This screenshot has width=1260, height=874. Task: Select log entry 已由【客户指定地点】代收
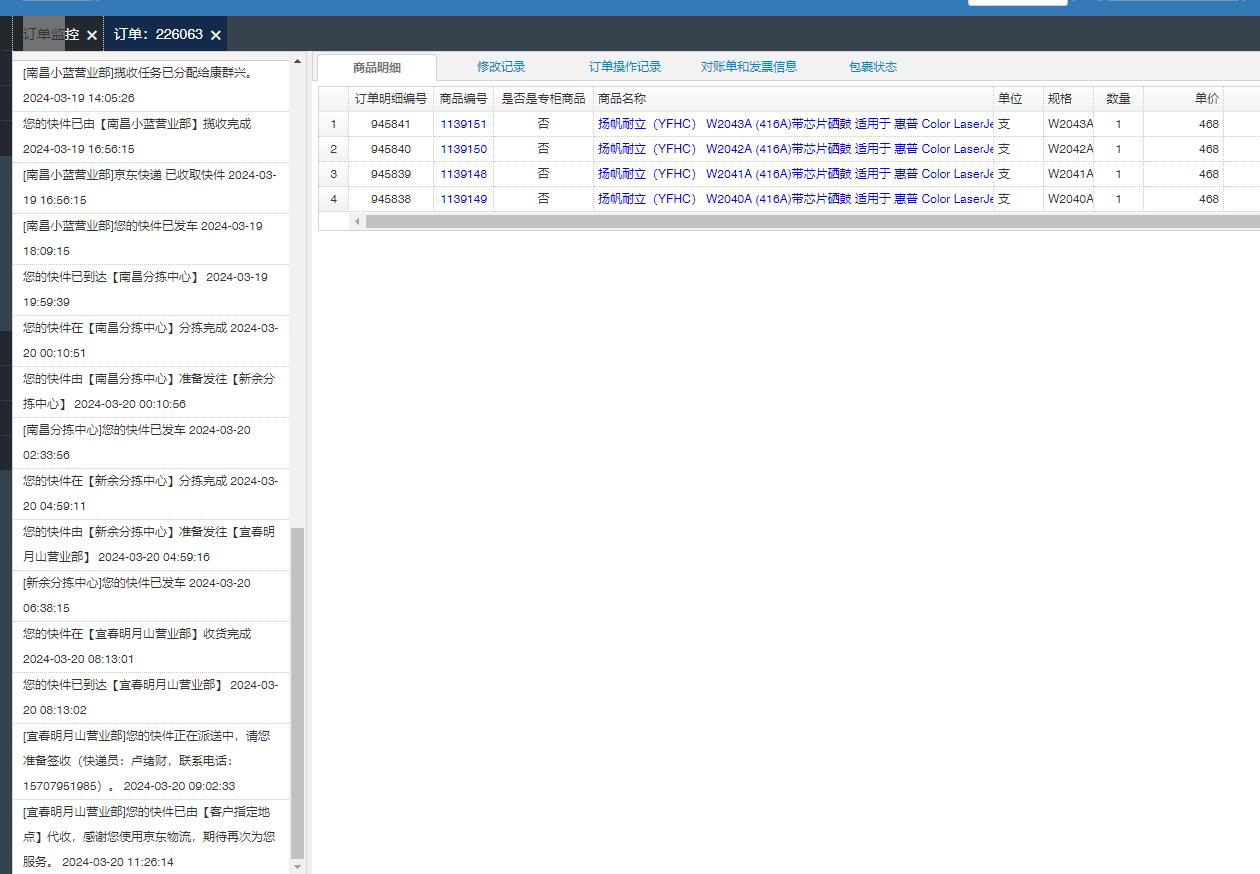[x=151, y=837]
